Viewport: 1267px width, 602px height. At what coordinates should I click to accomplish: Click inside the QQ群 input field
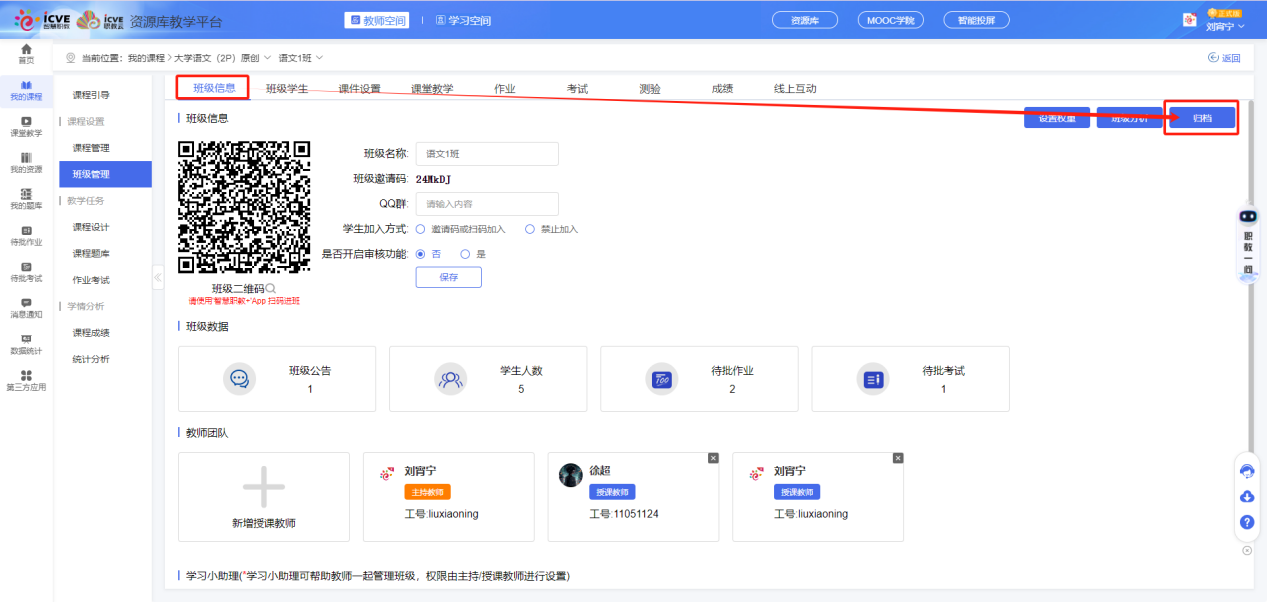487,203
